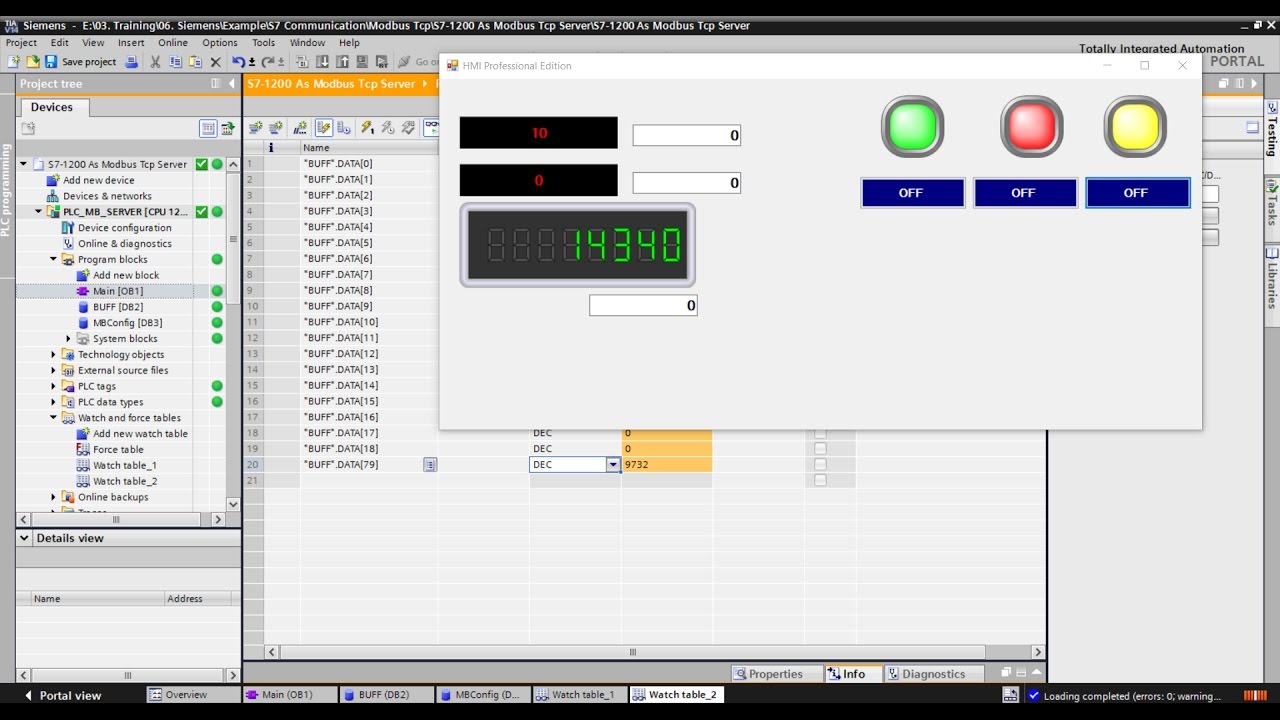Add a row with the second watch table icon
Image resolution: width=1280 pixels, height=720 pixels.
tap(275, 128)
